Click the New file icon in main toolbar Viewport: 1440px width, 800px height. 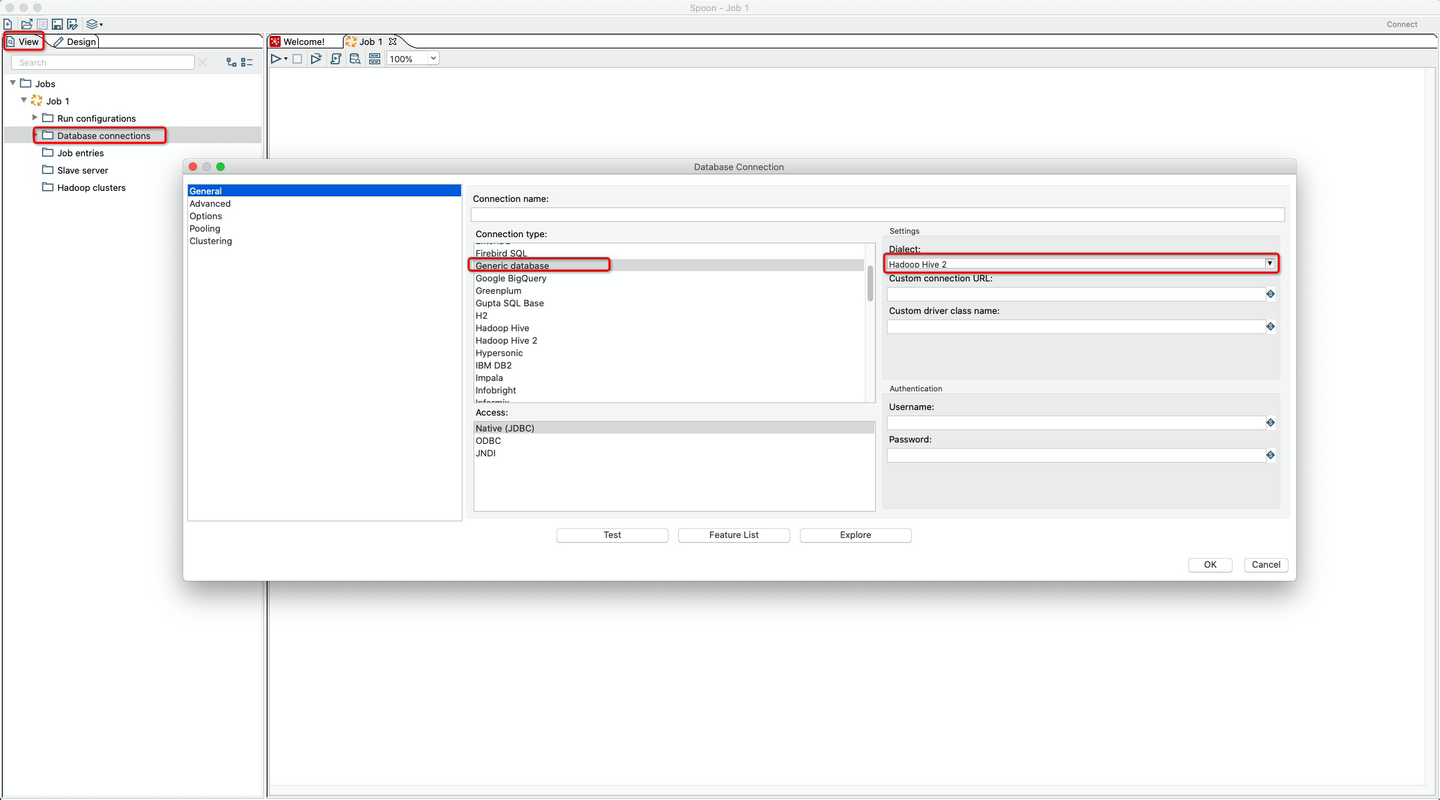(x=8, y=24)
